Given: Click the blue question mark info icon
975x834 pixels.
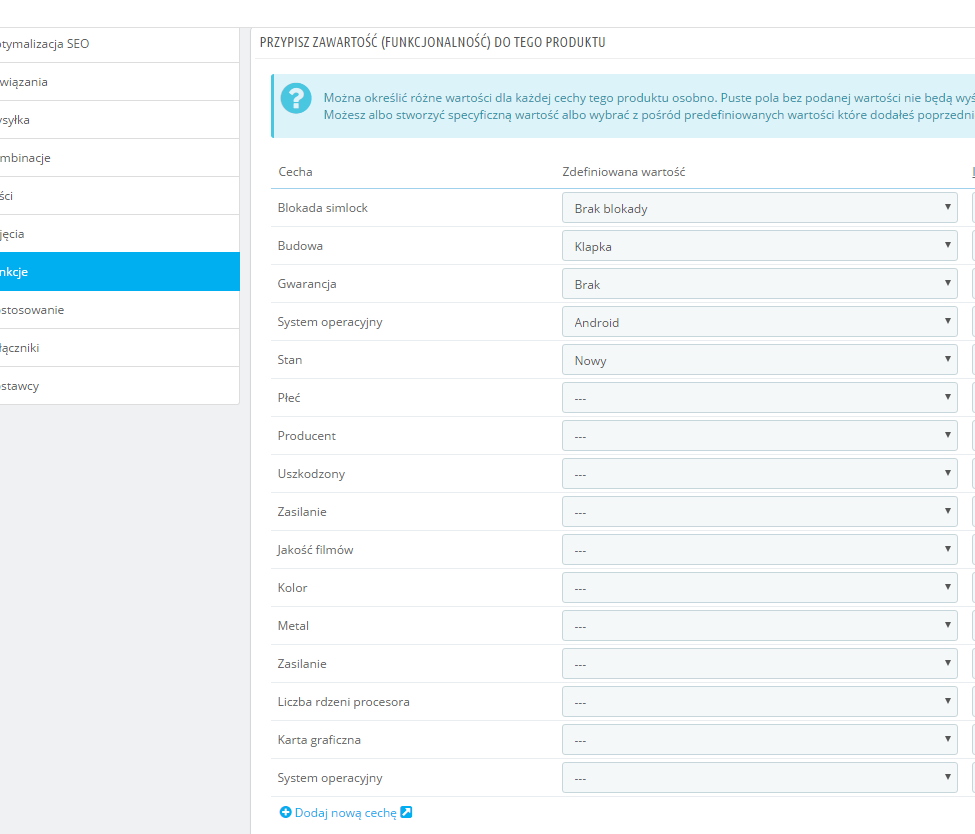Looking at the screenshot, I should tap(296, 98).
